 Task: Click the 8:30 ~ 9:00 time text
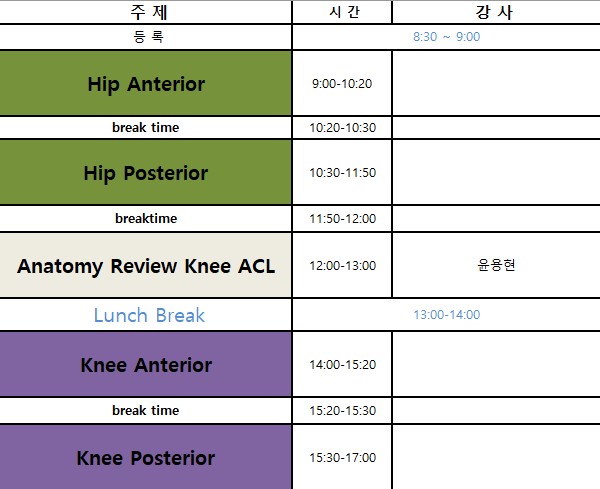point(446,37)
